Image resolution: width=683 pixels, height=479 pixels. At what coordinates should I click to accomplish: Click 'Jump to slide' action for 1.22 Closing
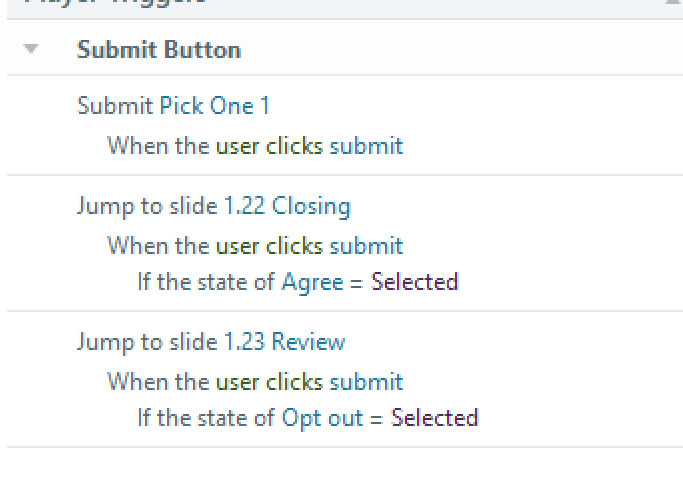click(135, 206)
